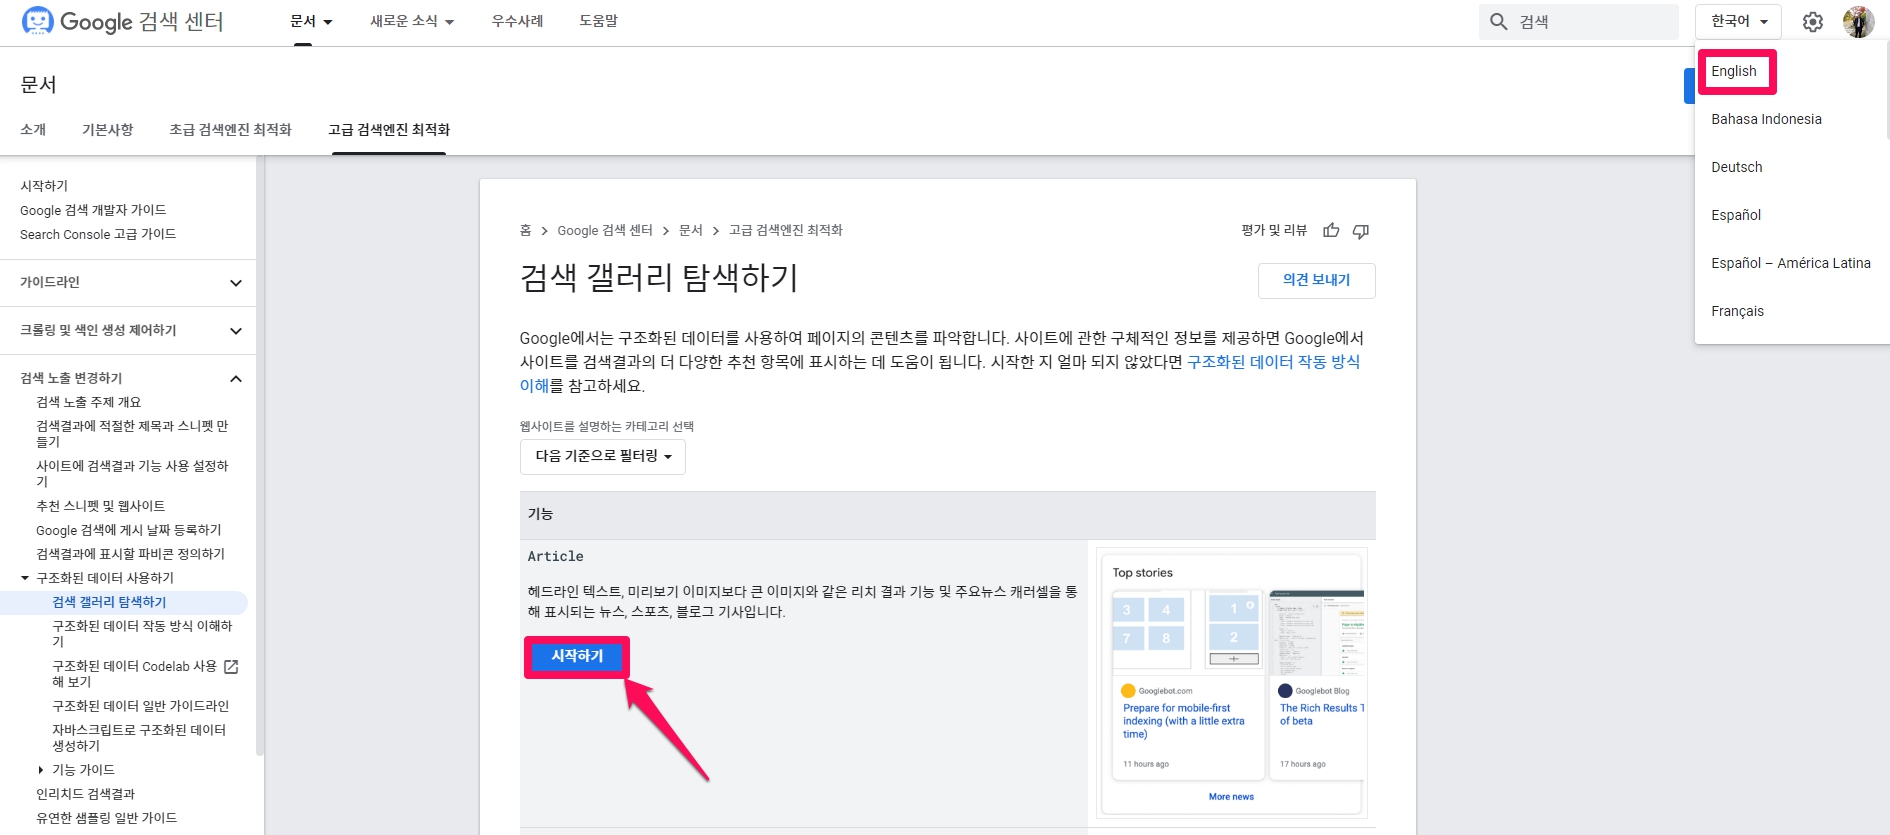Open 도움말 in the top navigation
Screen dimensions: 1890x835
pos(598,21)
